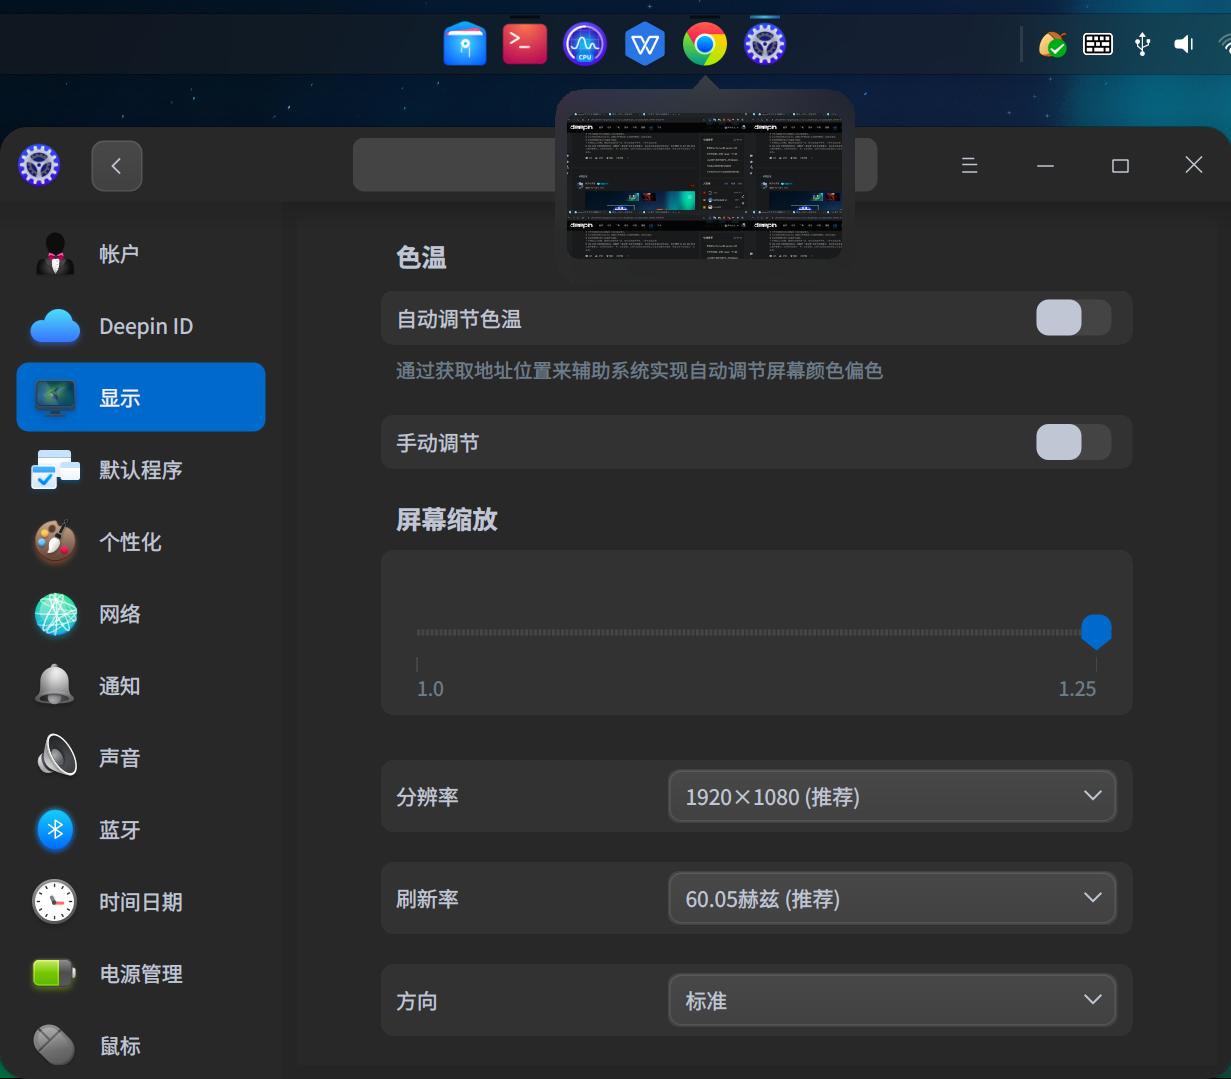This screenshot has height=1079, width=1231.
Task: Click the 屏幕缩放 slider handle
Action: (x=1096, y=632)
